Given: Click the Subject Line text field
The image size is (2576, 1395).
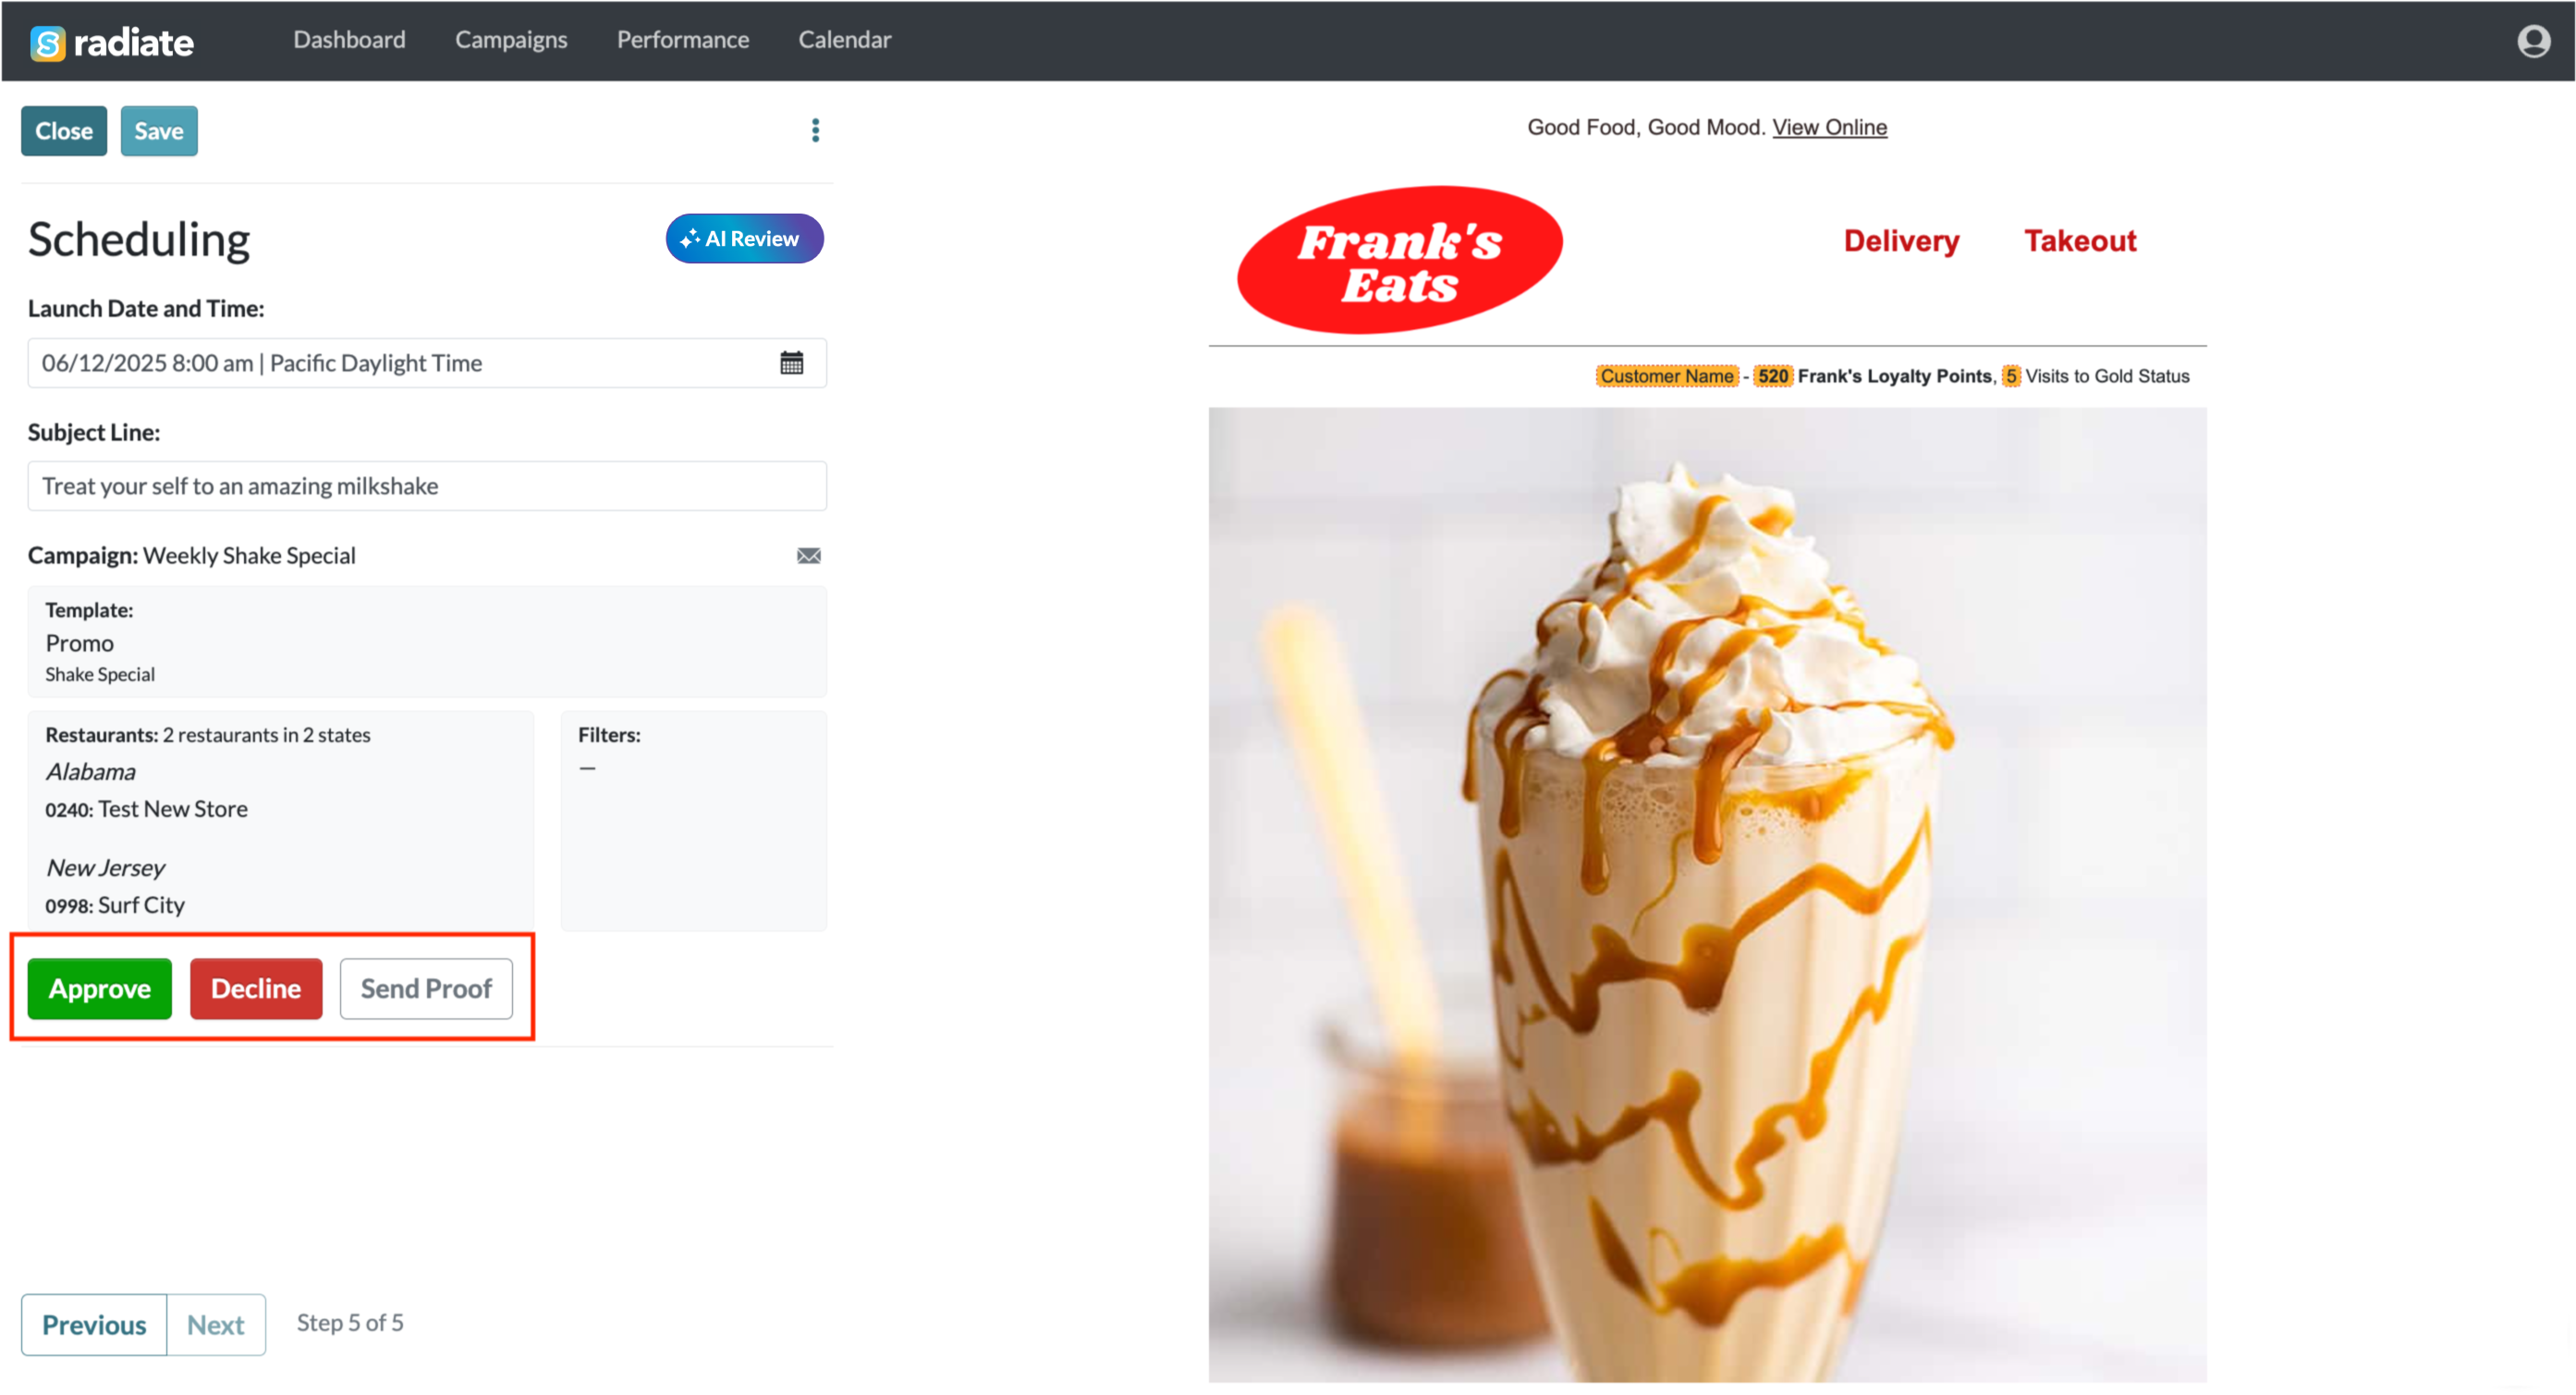Looking at the screenshot, I should pyautogui.click(x=427, y=486).
